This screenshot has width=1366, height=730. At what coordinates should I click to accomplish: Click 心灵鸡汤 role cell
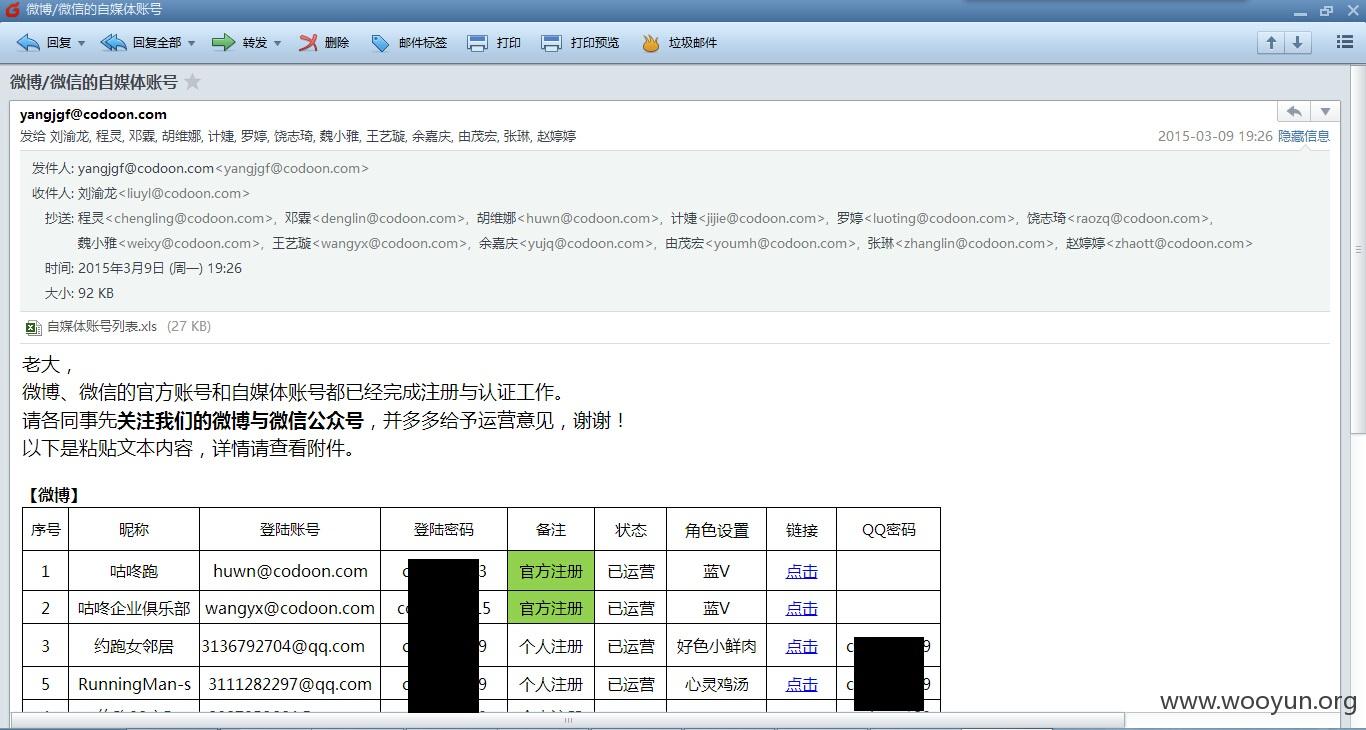tap(717, 684)
